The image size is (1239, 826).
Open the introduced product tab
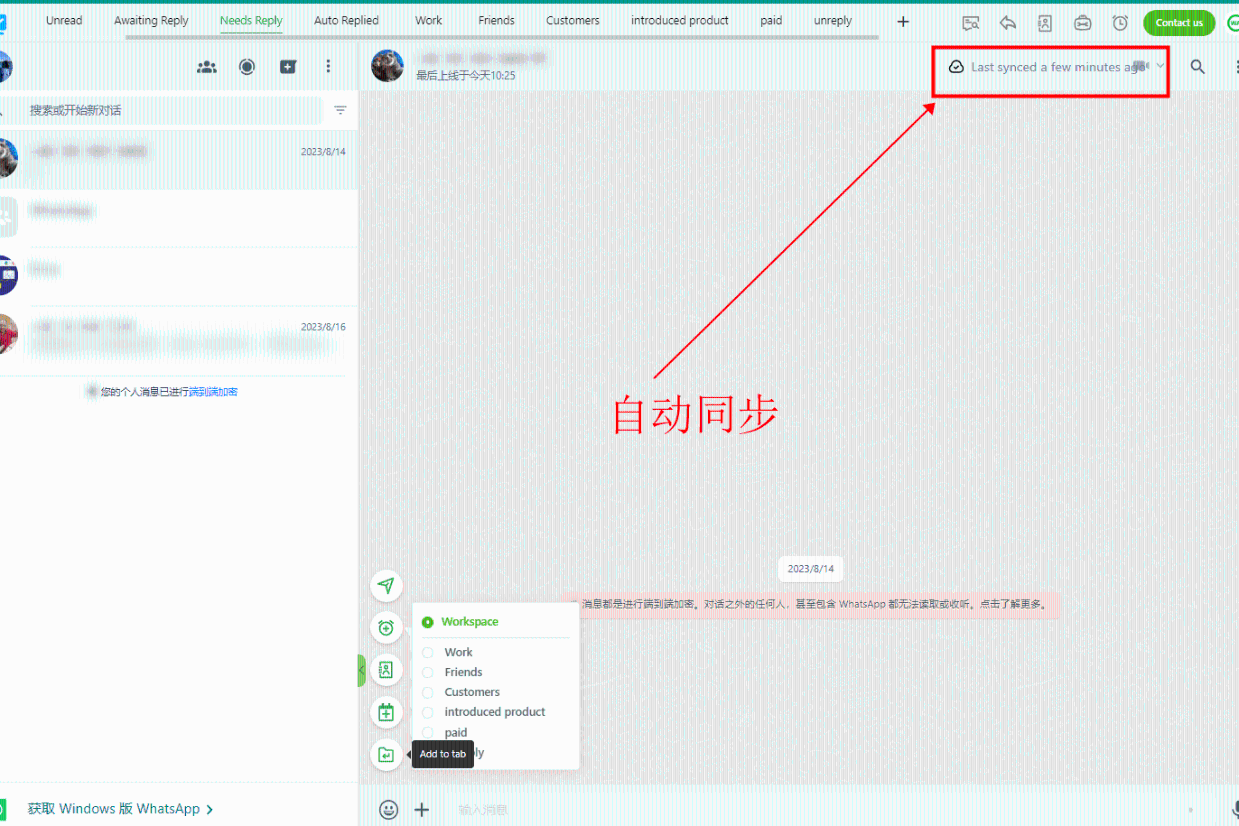coord(679,20)
